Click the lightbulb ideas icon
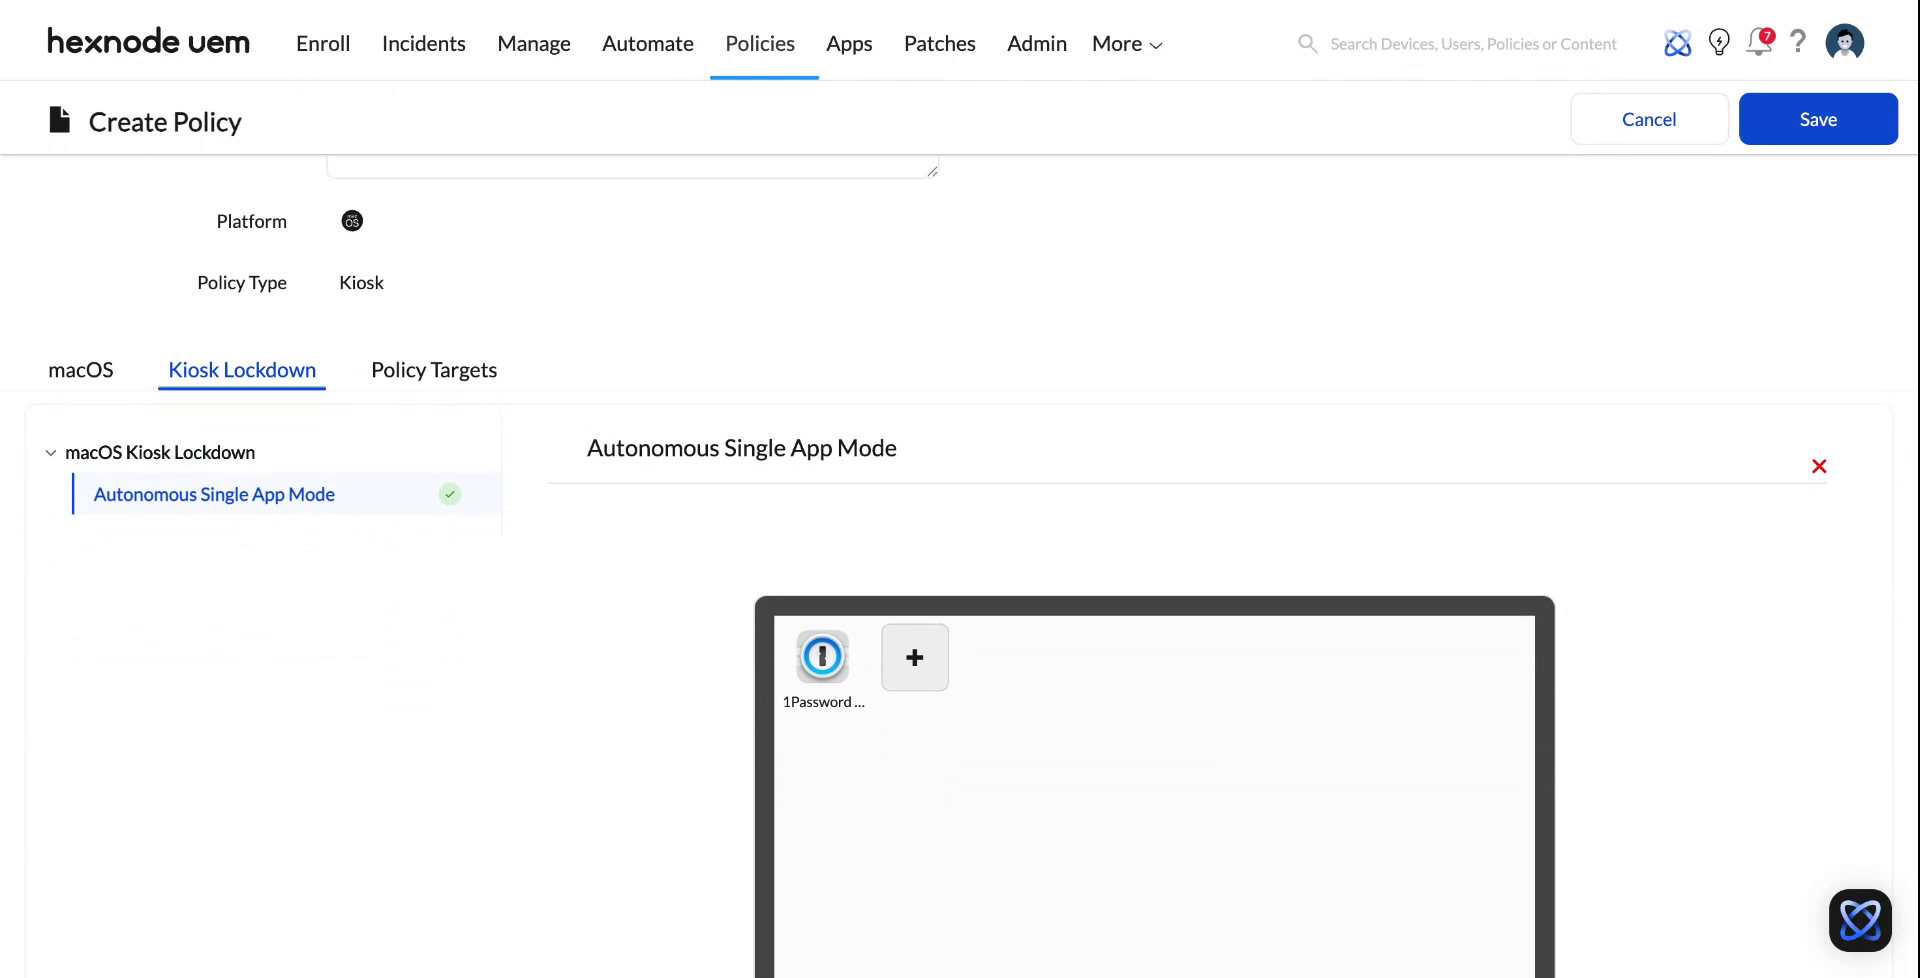Image resolution: width=1920 pixels, height=978 pixels. coord(1719,42)
